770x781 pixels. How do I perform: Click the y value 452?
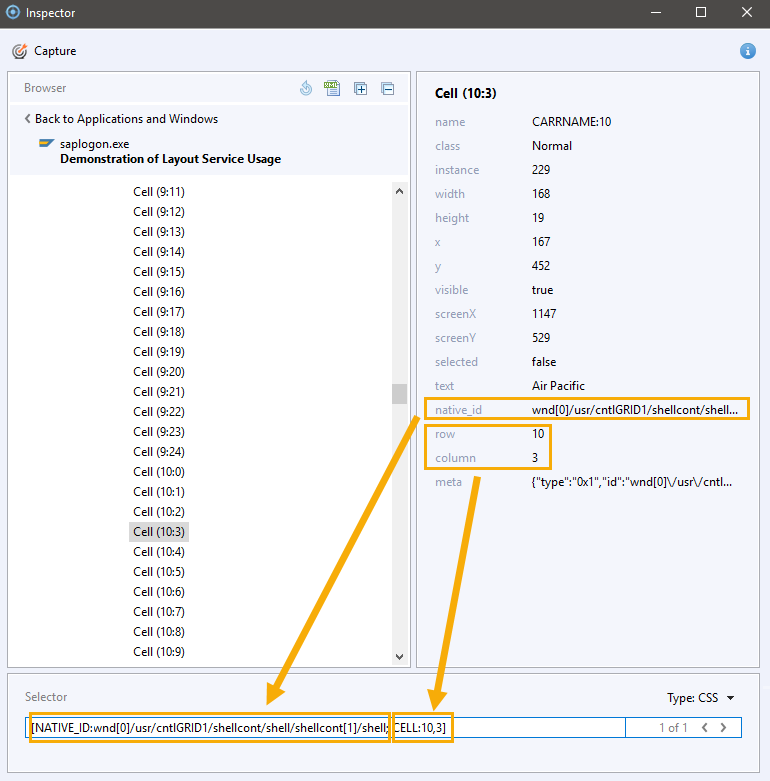(541, 265)
